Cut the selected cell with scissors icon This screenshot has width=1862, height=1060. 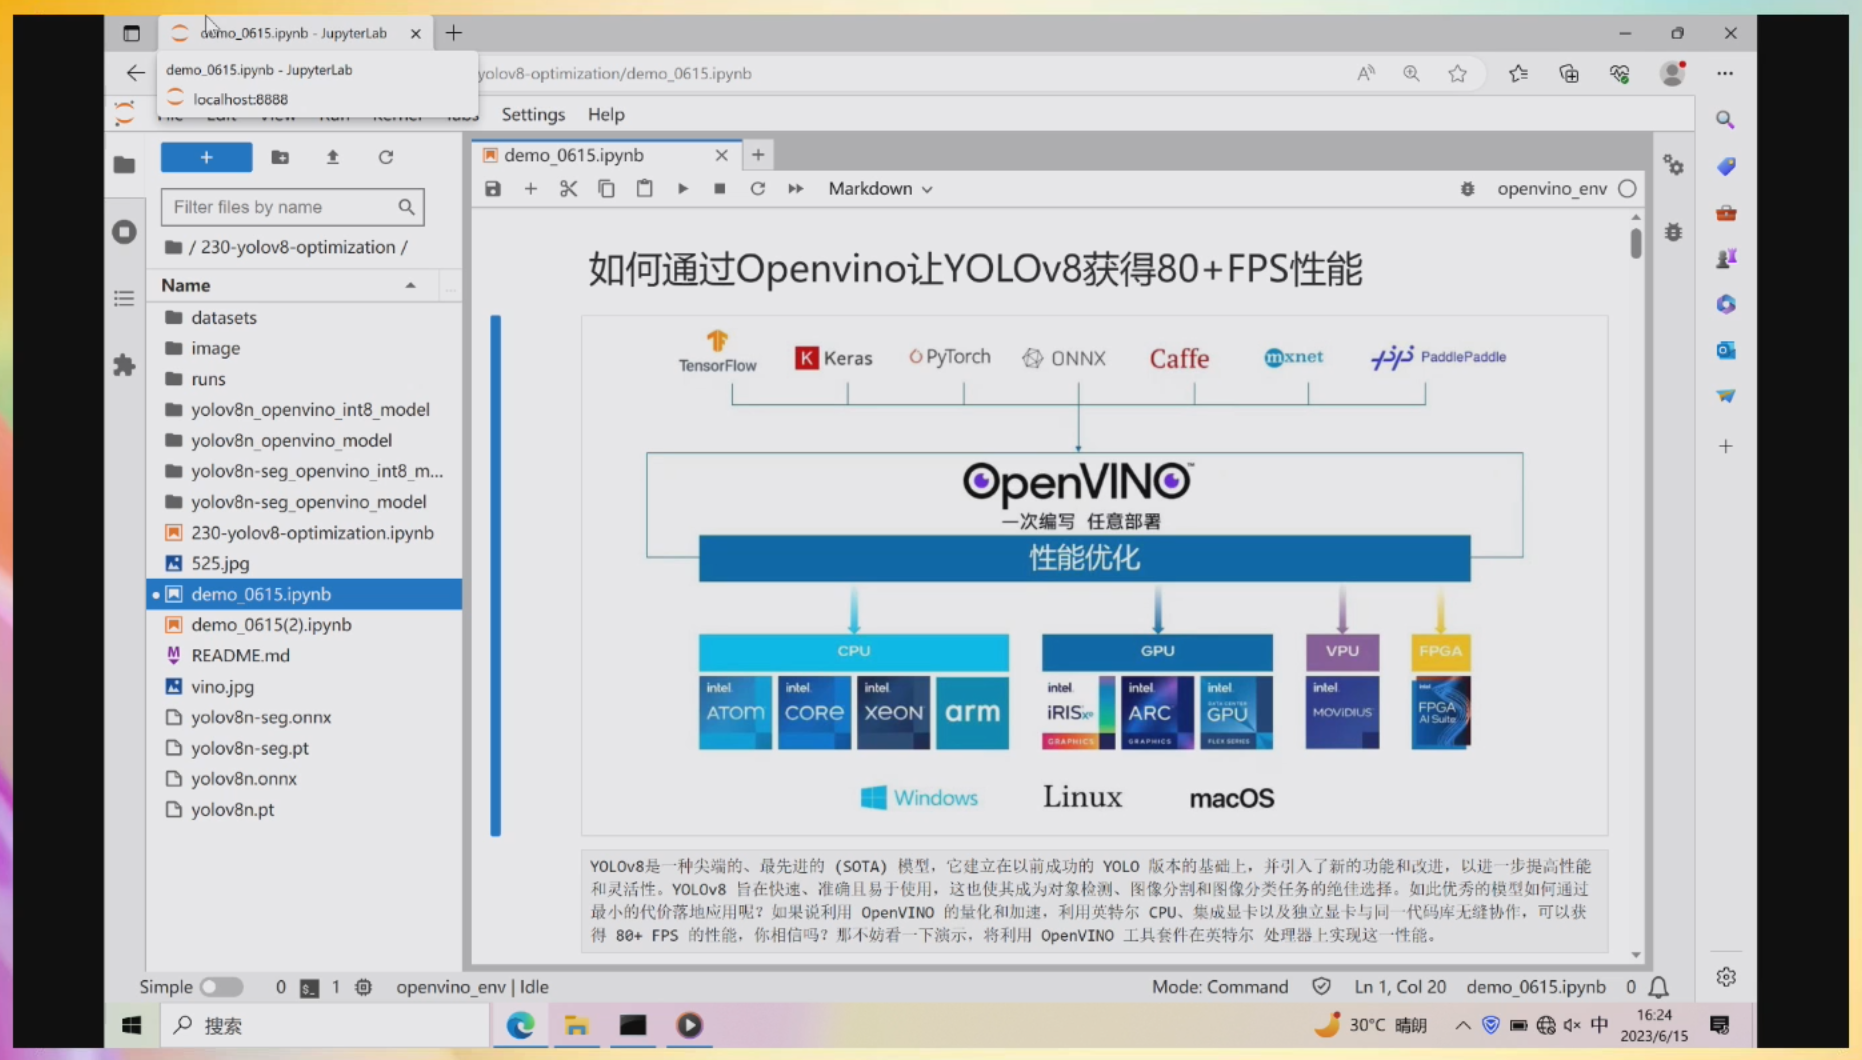[568, 189]
